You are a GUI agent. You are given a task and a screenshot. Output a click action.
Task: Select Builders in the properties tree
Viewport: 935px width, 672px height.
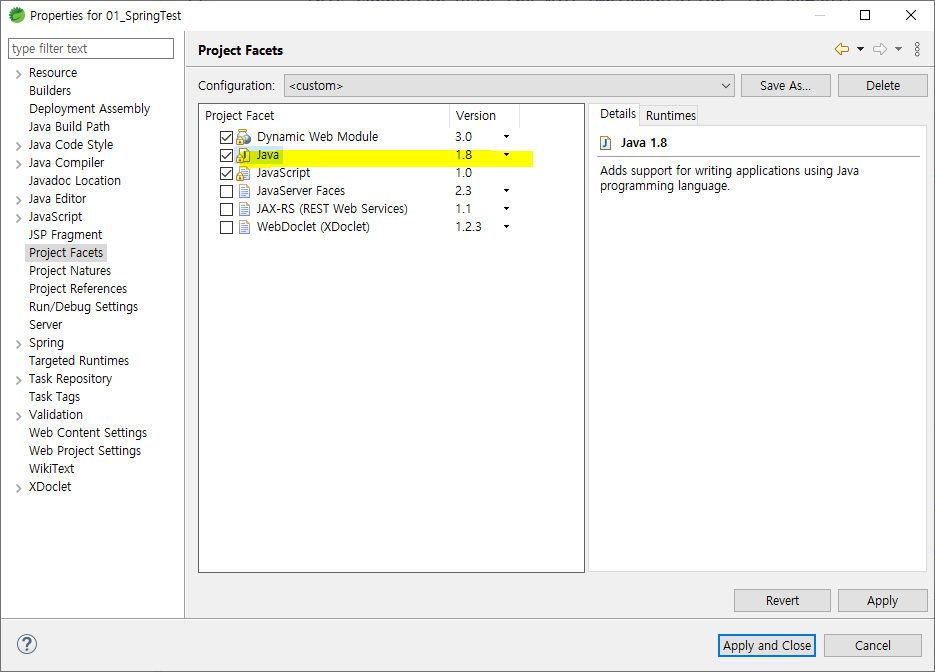coord(50,91)
